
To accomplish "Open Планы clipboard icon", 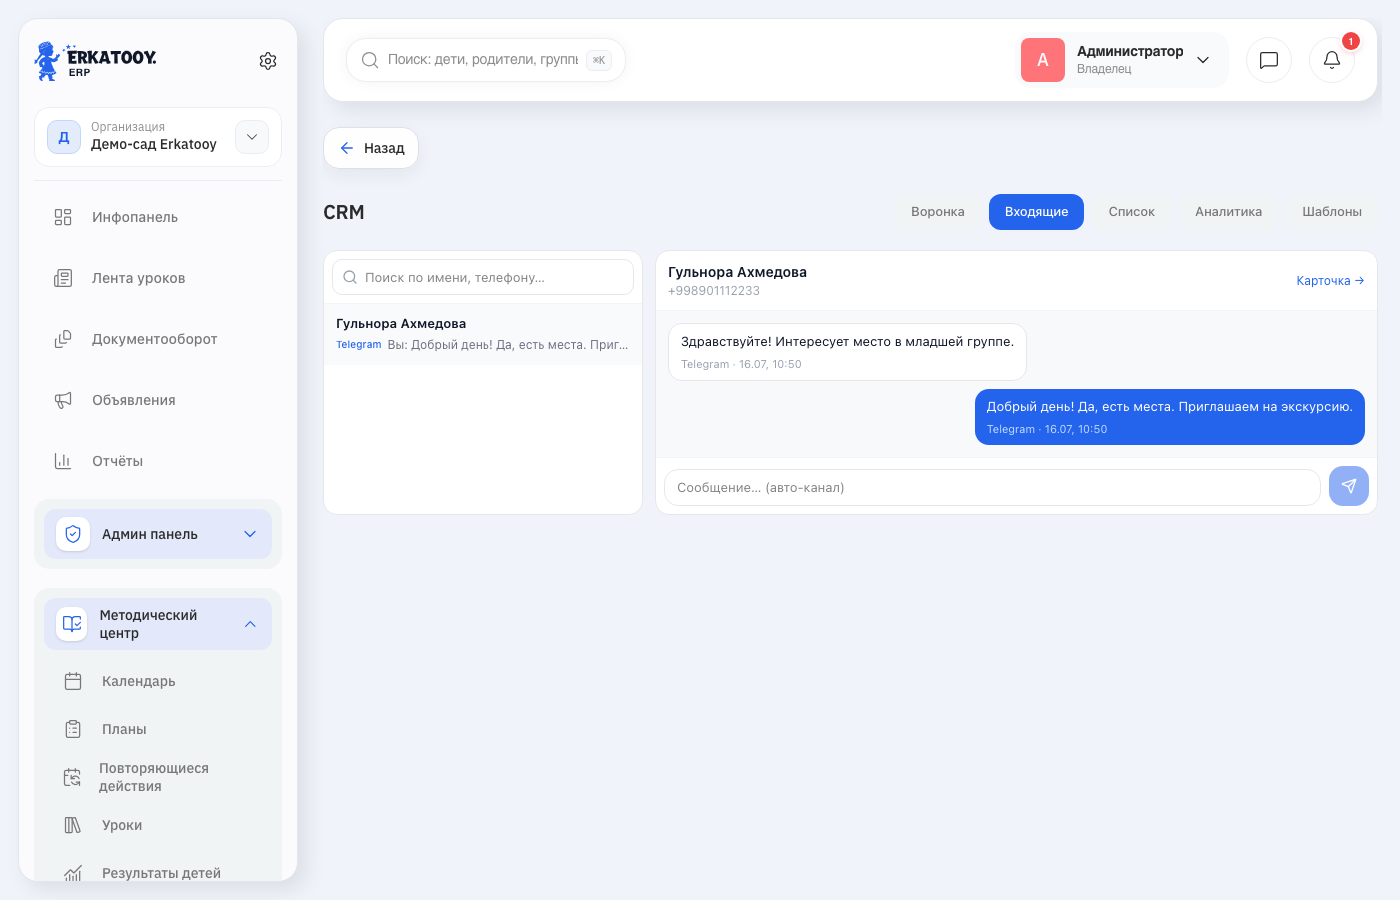I will [73, 729].
